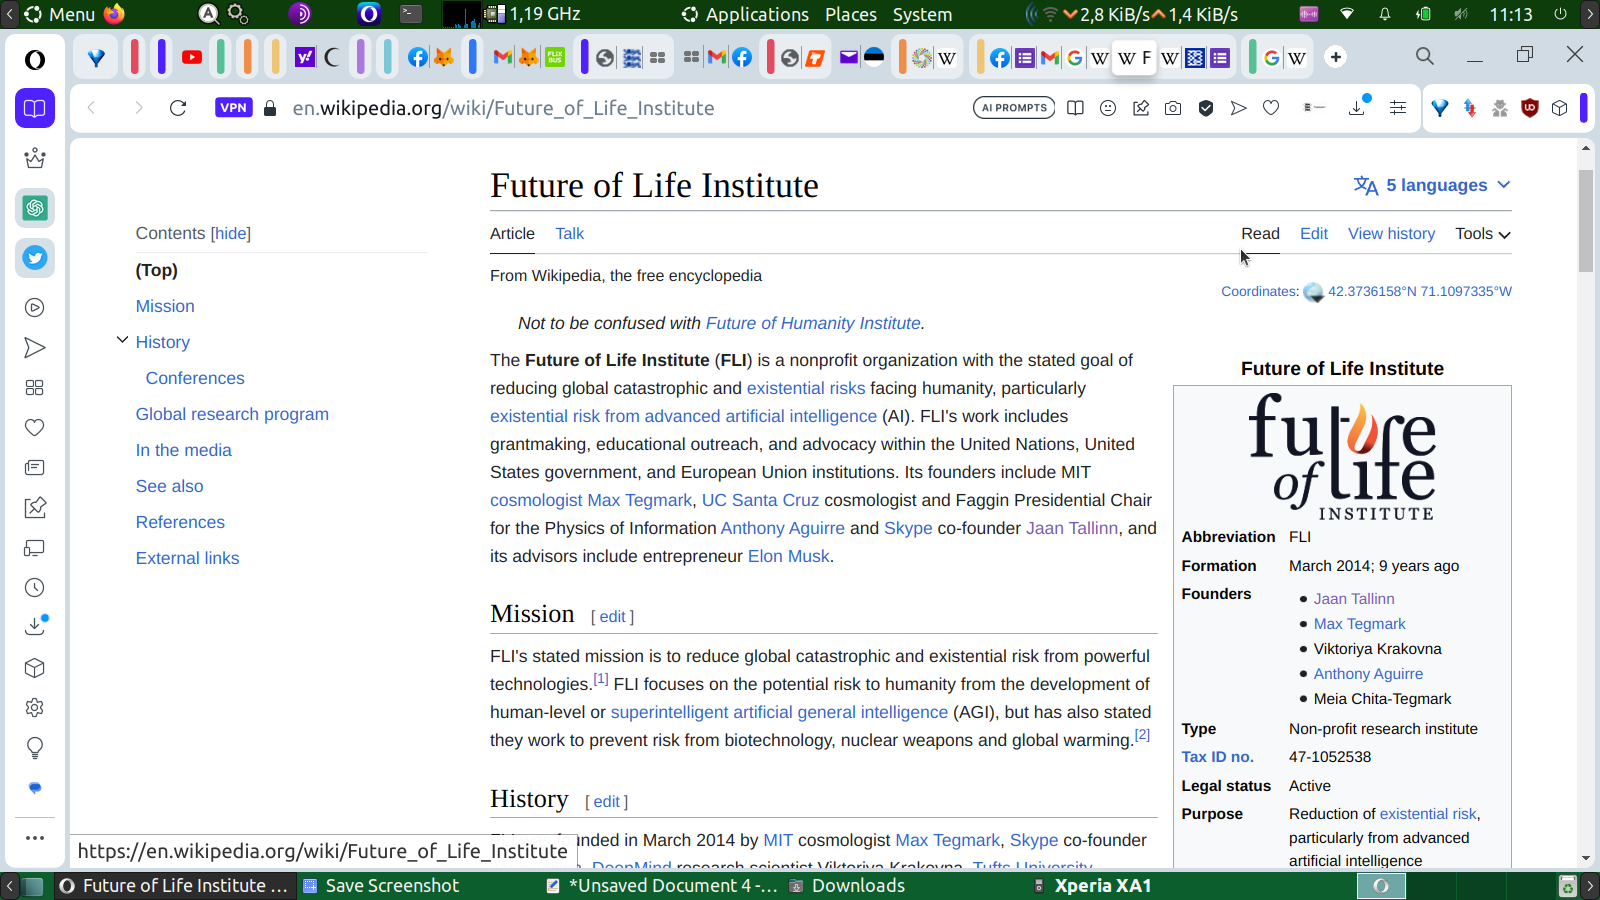Toggle the VPN badge in address bar
The width and height of the screenshot is (1600, 900).
[233, 108]
